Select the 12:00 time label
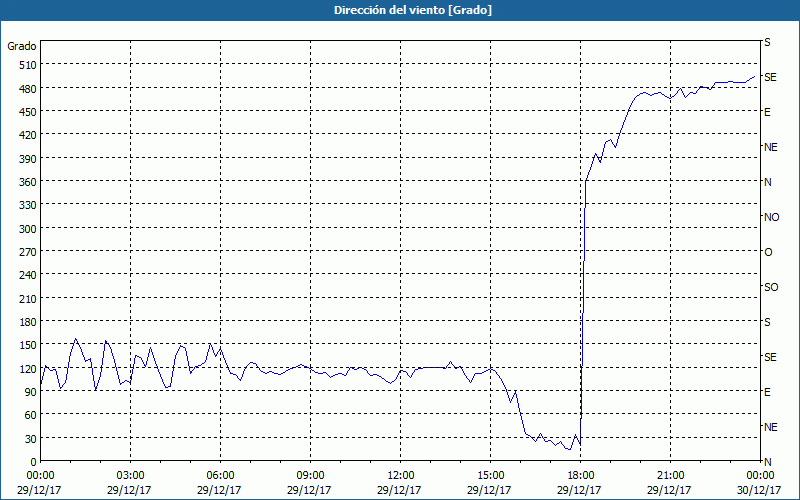800x500 pixels. (x=401, y=476)
